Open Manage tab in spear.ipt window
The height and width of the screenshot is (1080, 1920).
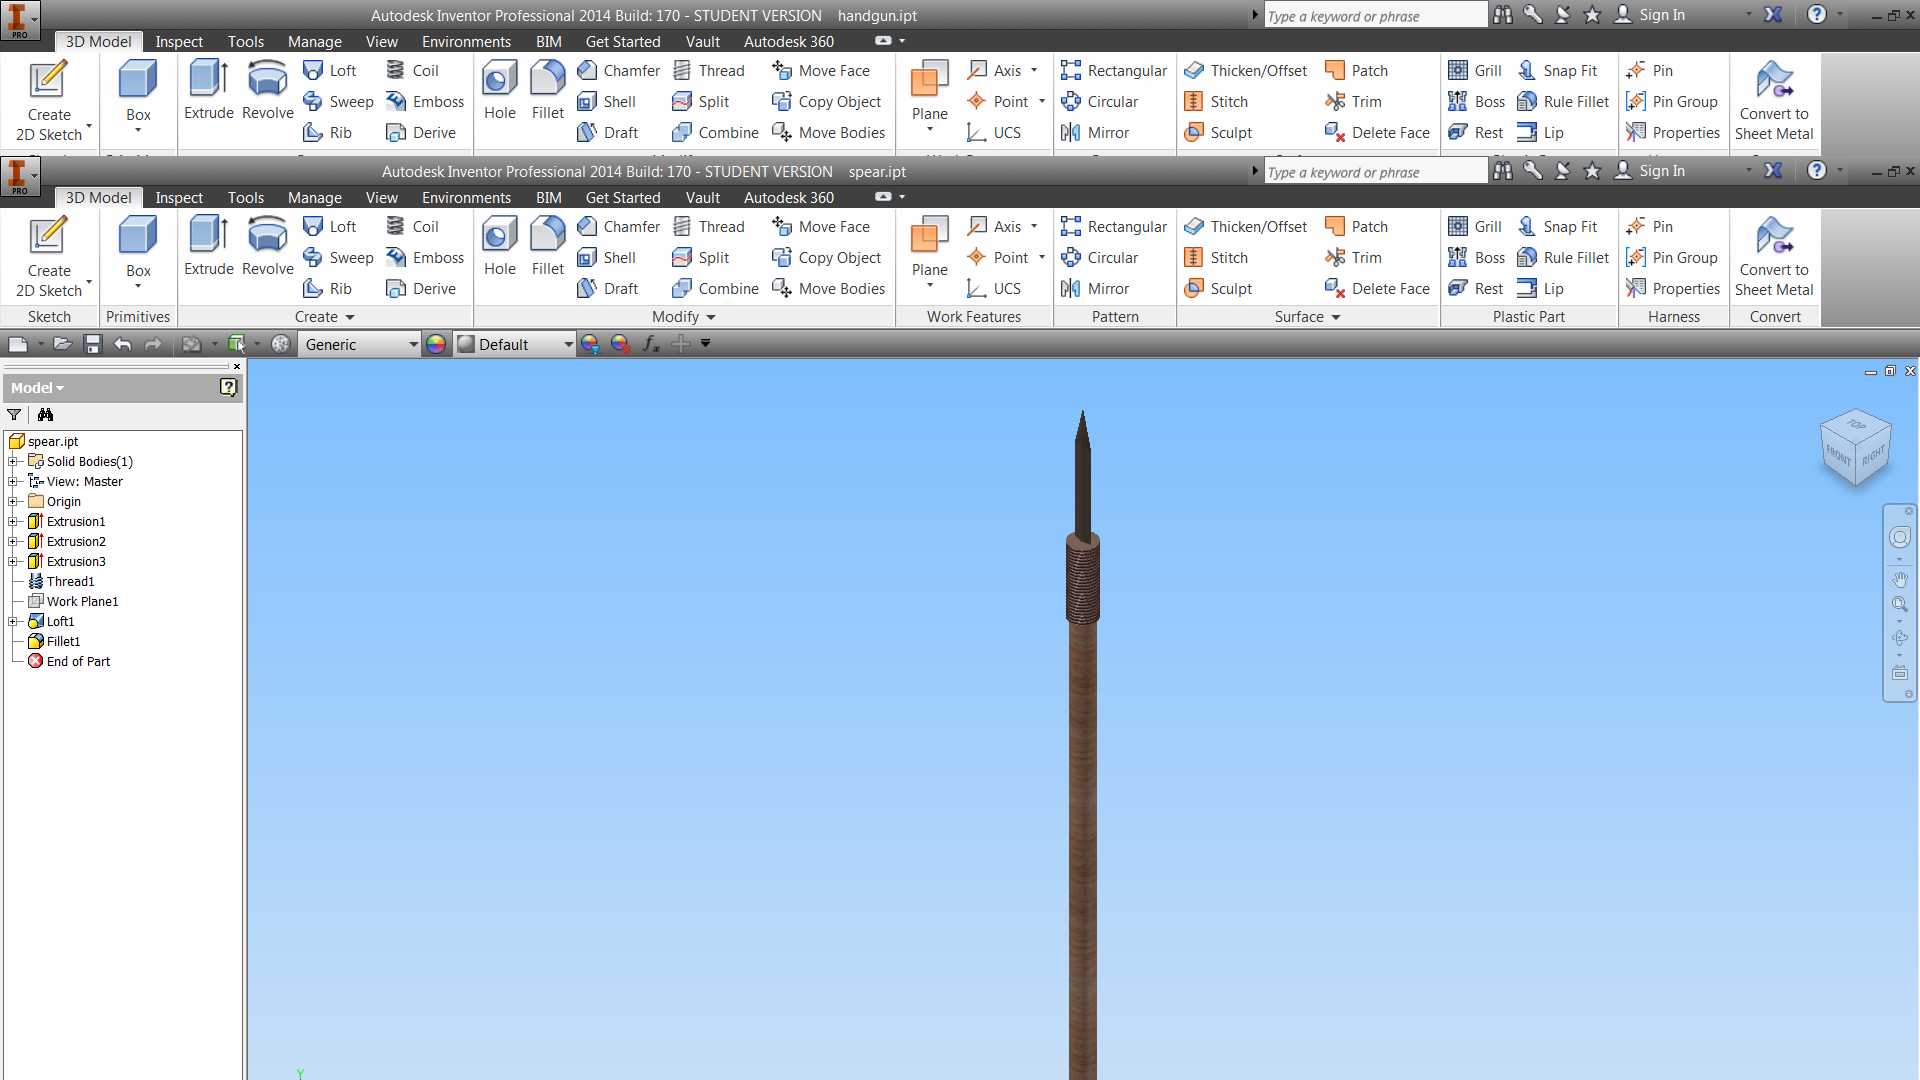[x=315, y=198]
